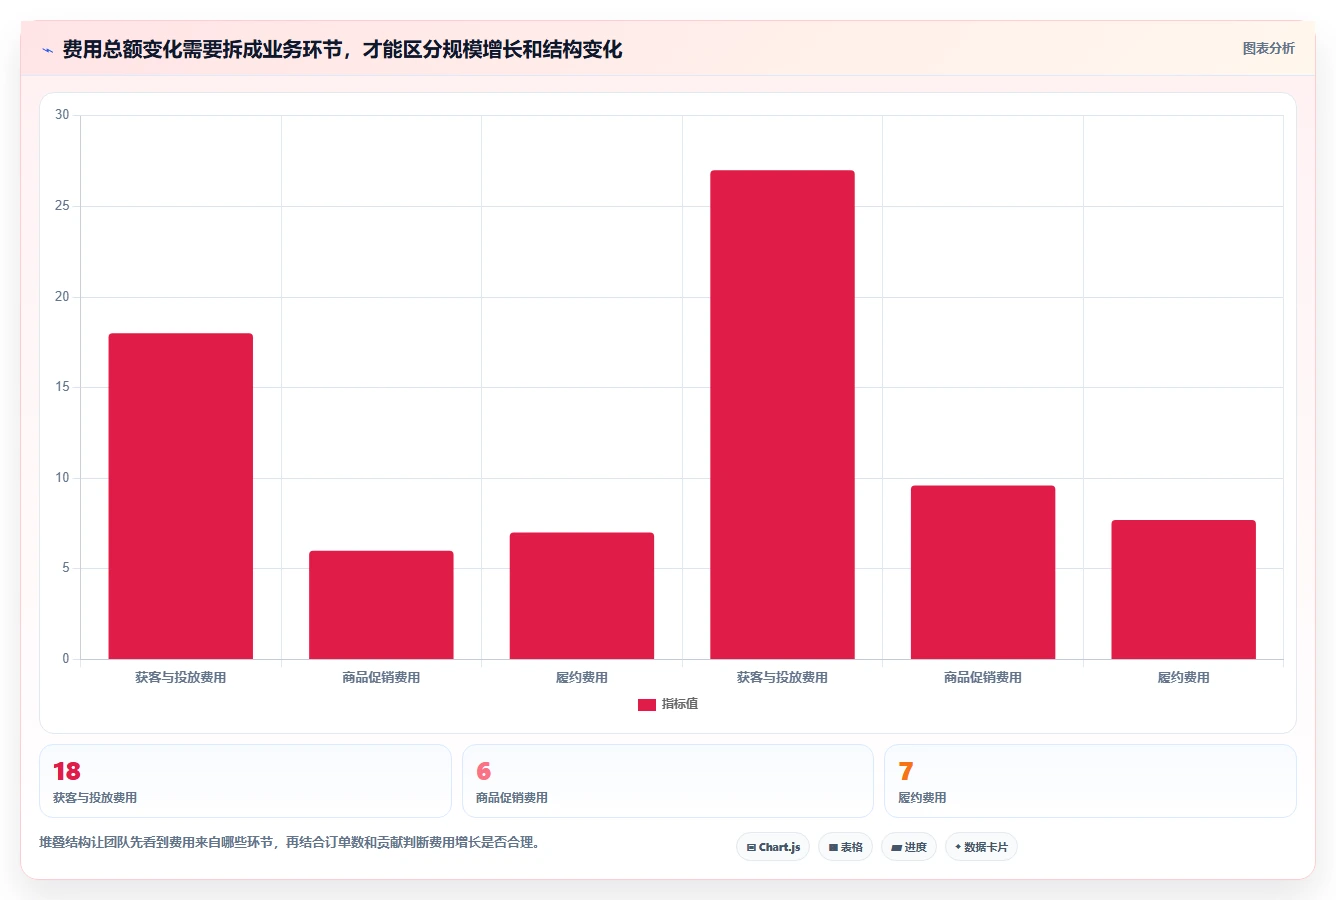Click the y-axis label 10

(62, 478)
